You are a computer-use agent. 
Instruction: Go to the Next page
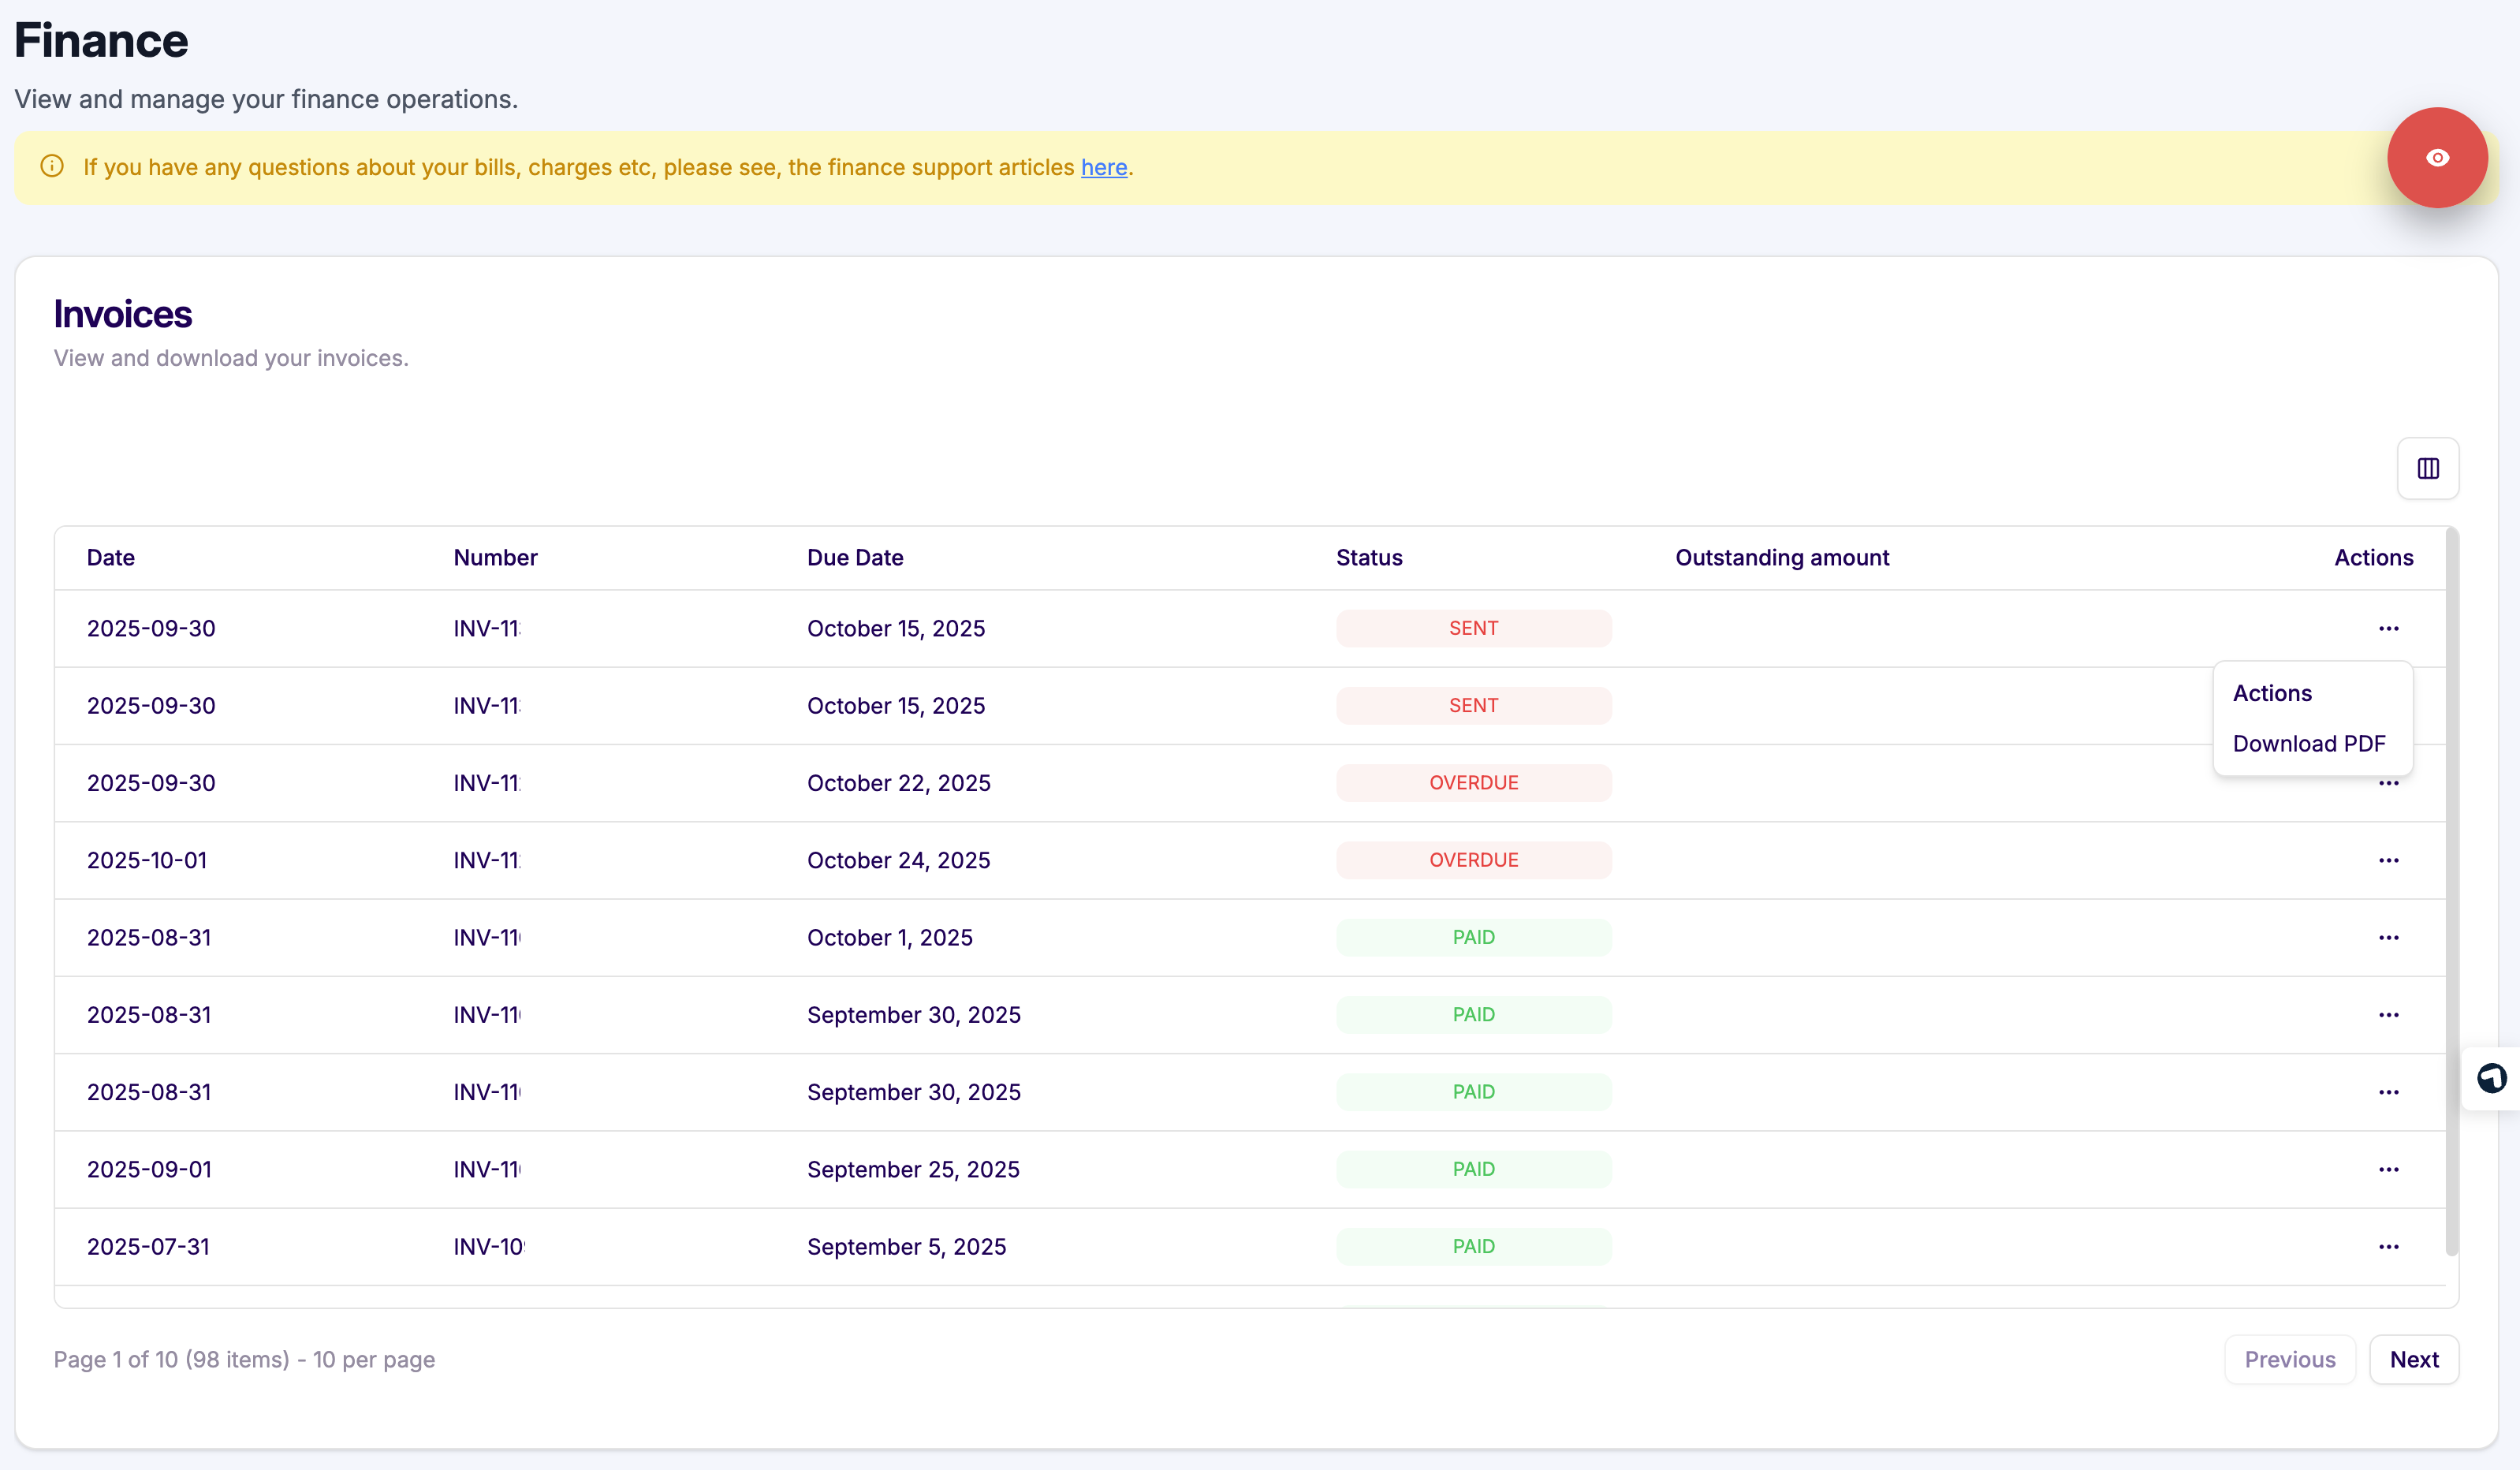tap(2413, 1359)
